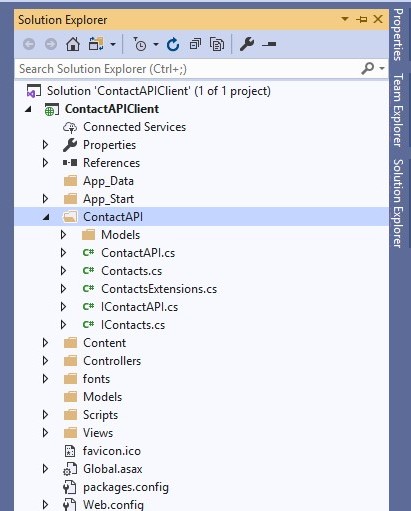Click the Refresh icon in toolbar
This screenshot has height=511, width=411.
173,44
